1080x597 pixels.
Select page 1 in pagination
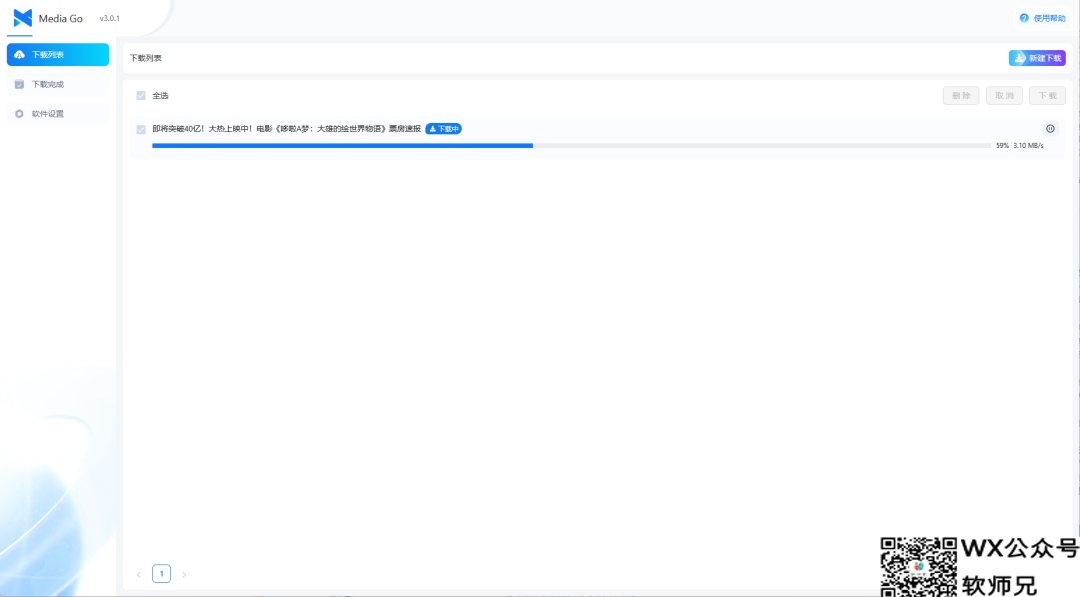[x=161, y=574]
